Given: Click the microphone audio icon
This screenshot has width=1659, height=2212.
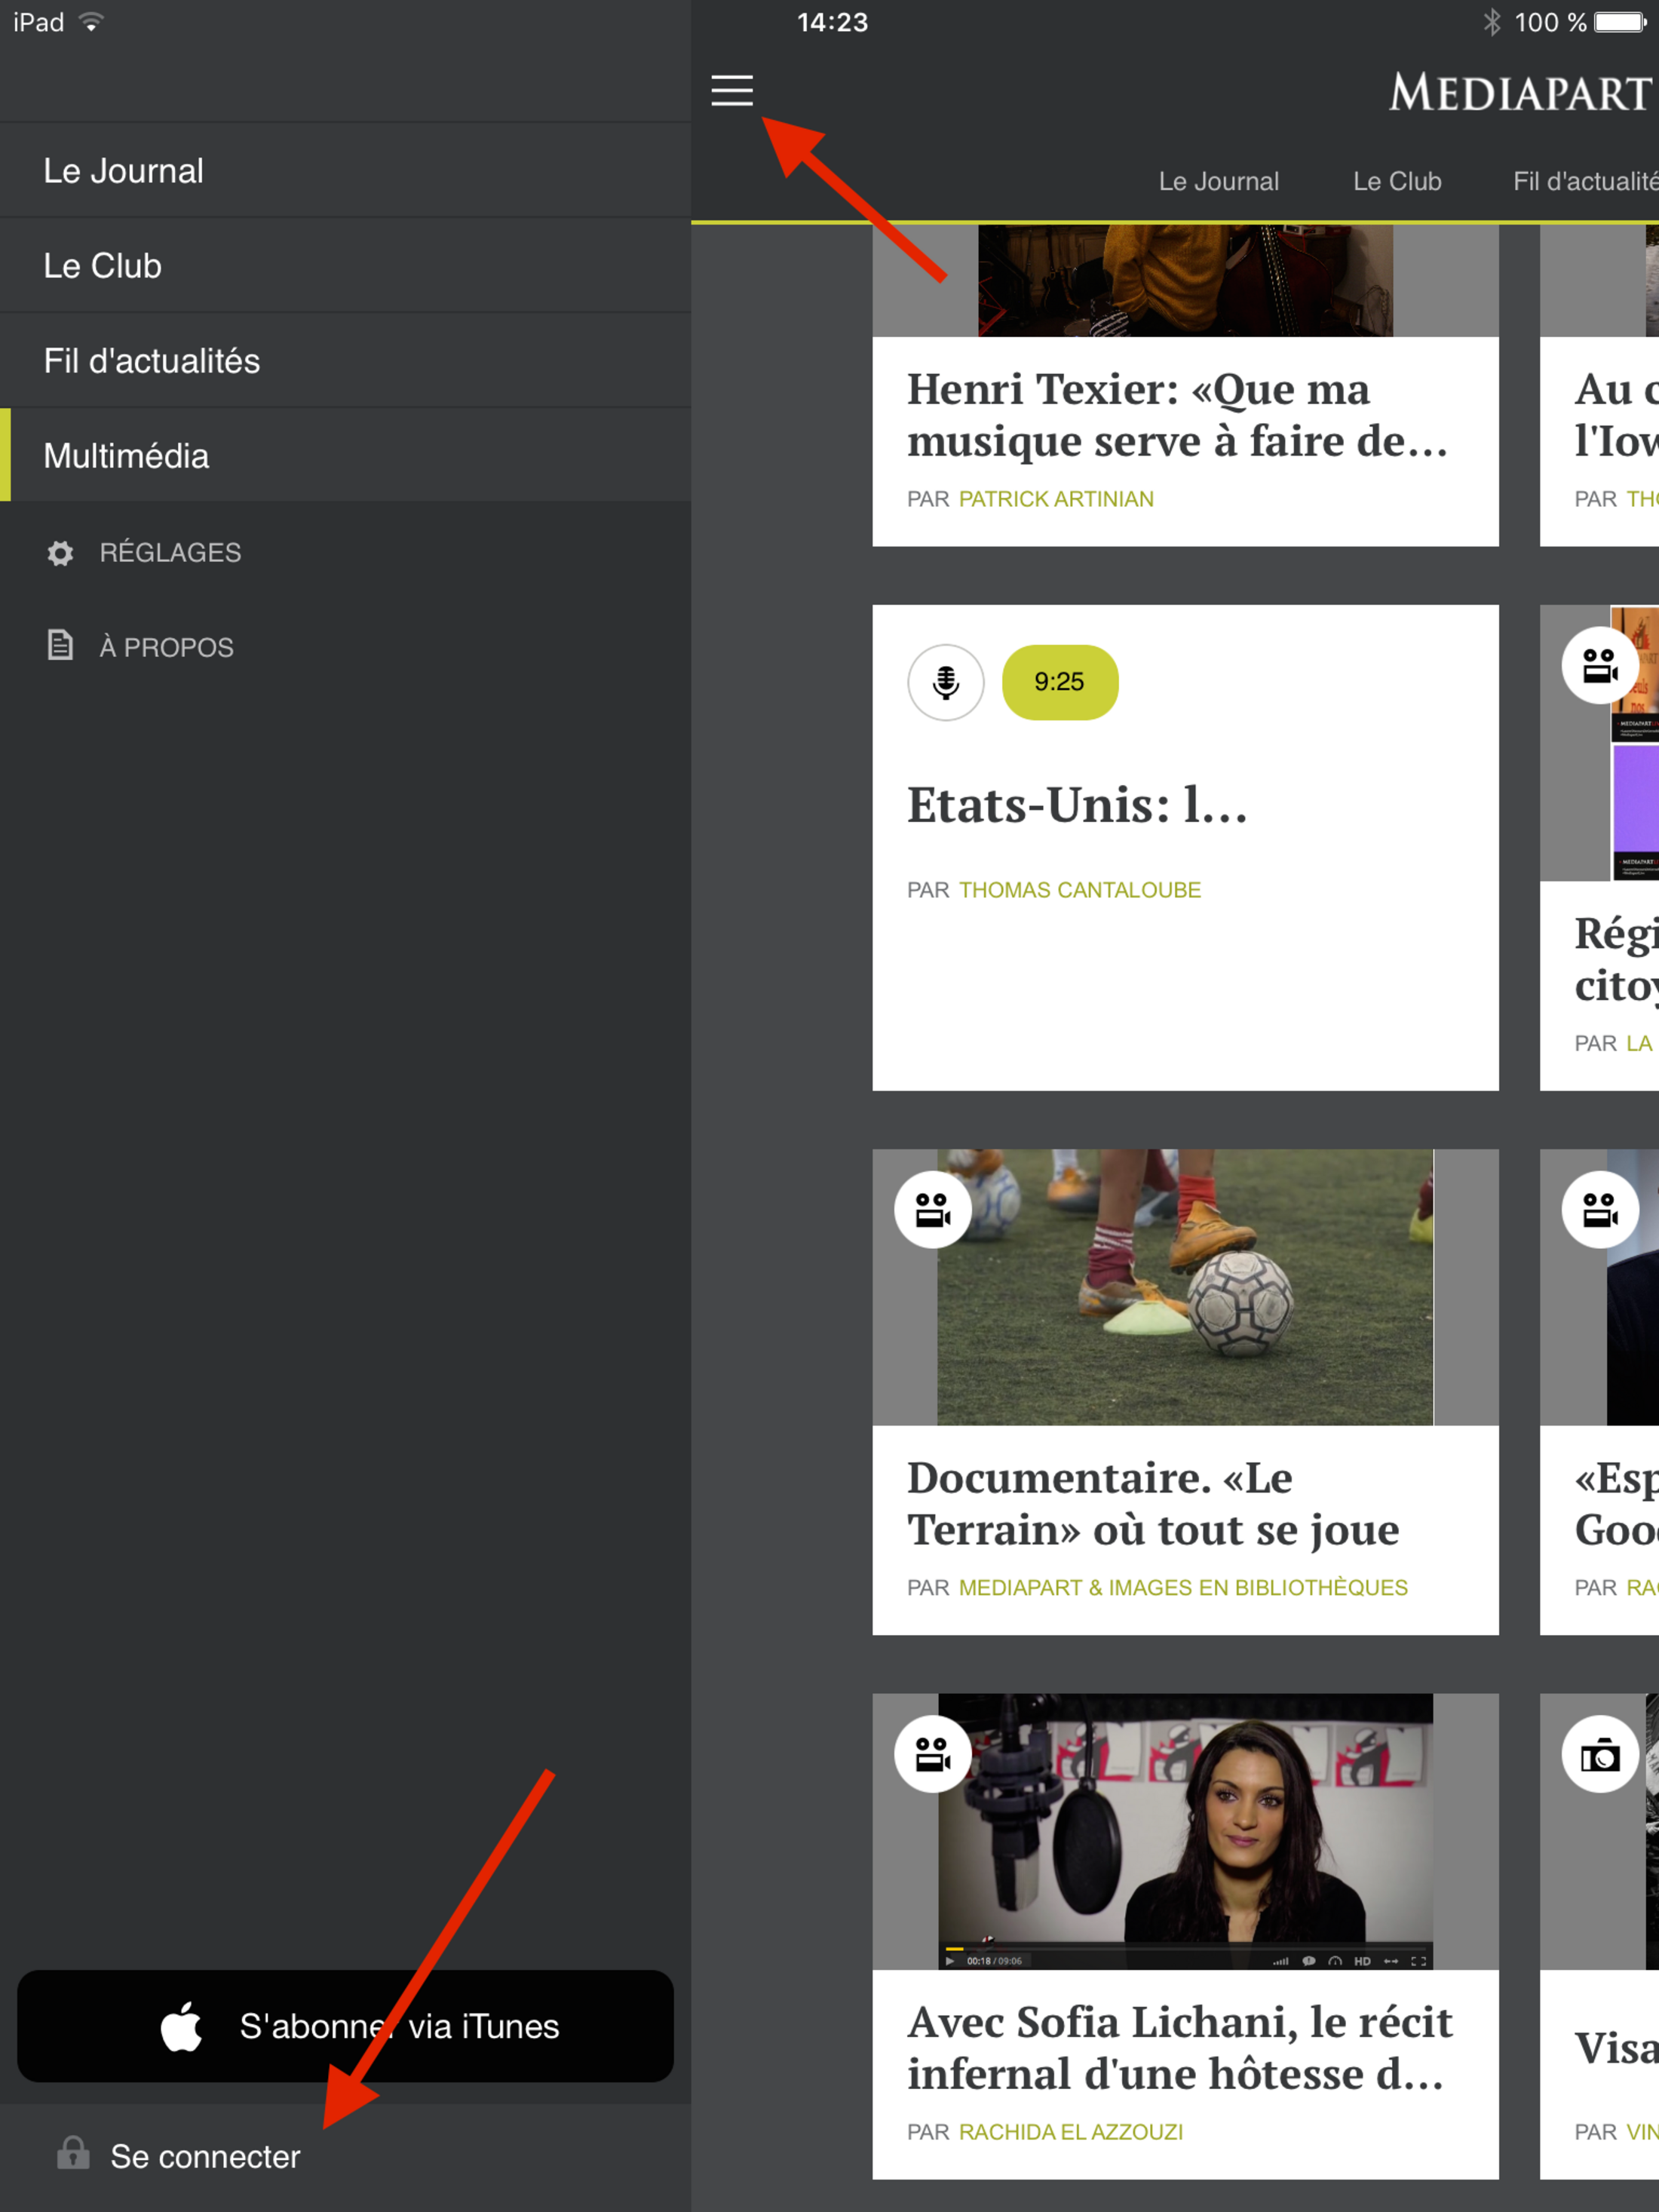Looking at the screenshot, I should point(945,682).
